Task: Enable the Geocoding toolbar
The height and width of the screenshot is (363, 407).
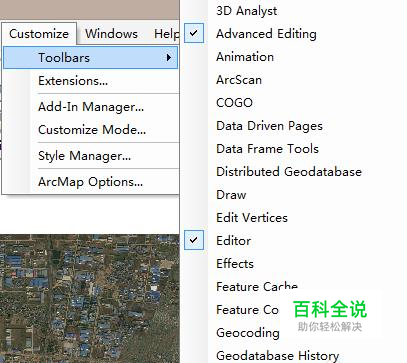Action: click(x=248, y=333)
